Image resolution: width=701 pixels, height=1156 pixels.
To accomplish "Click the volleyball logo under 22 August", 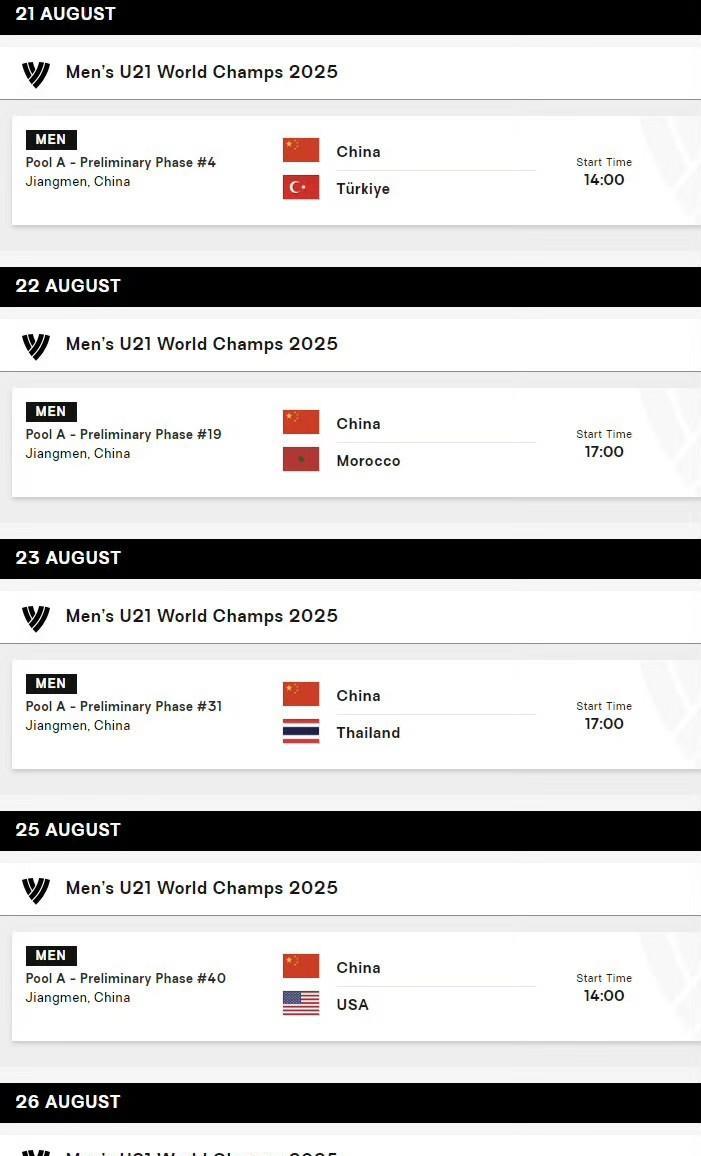I will pos(35,346).
